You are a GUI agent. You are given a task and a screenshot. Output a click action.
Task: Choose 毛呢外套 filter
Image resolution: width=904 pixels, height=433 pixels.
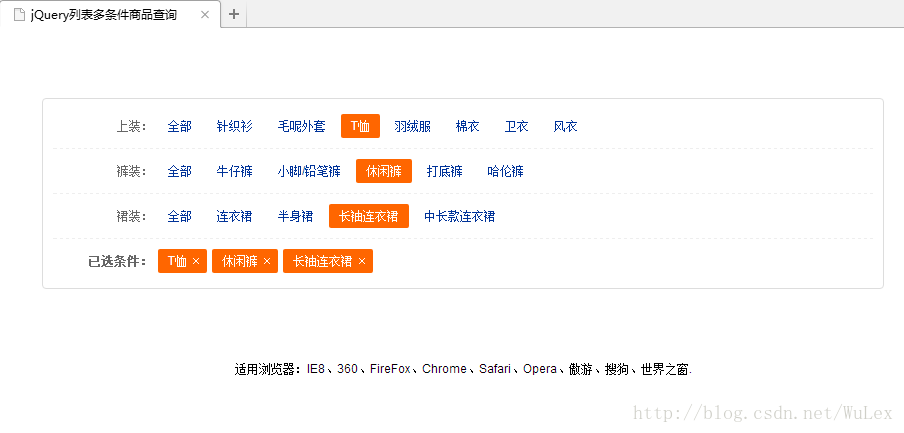click(302, 126)
